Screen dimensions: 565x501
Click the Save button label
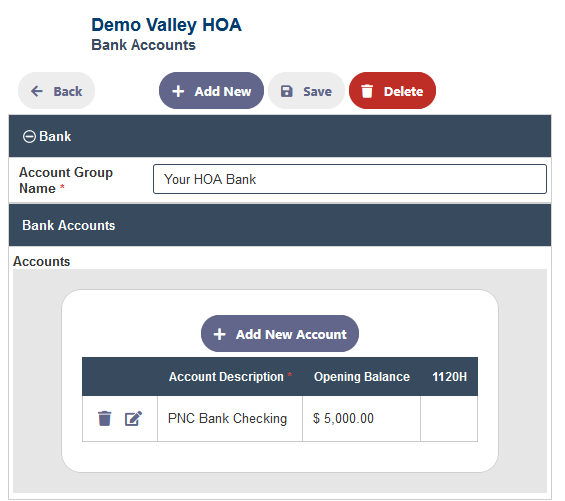317,92
